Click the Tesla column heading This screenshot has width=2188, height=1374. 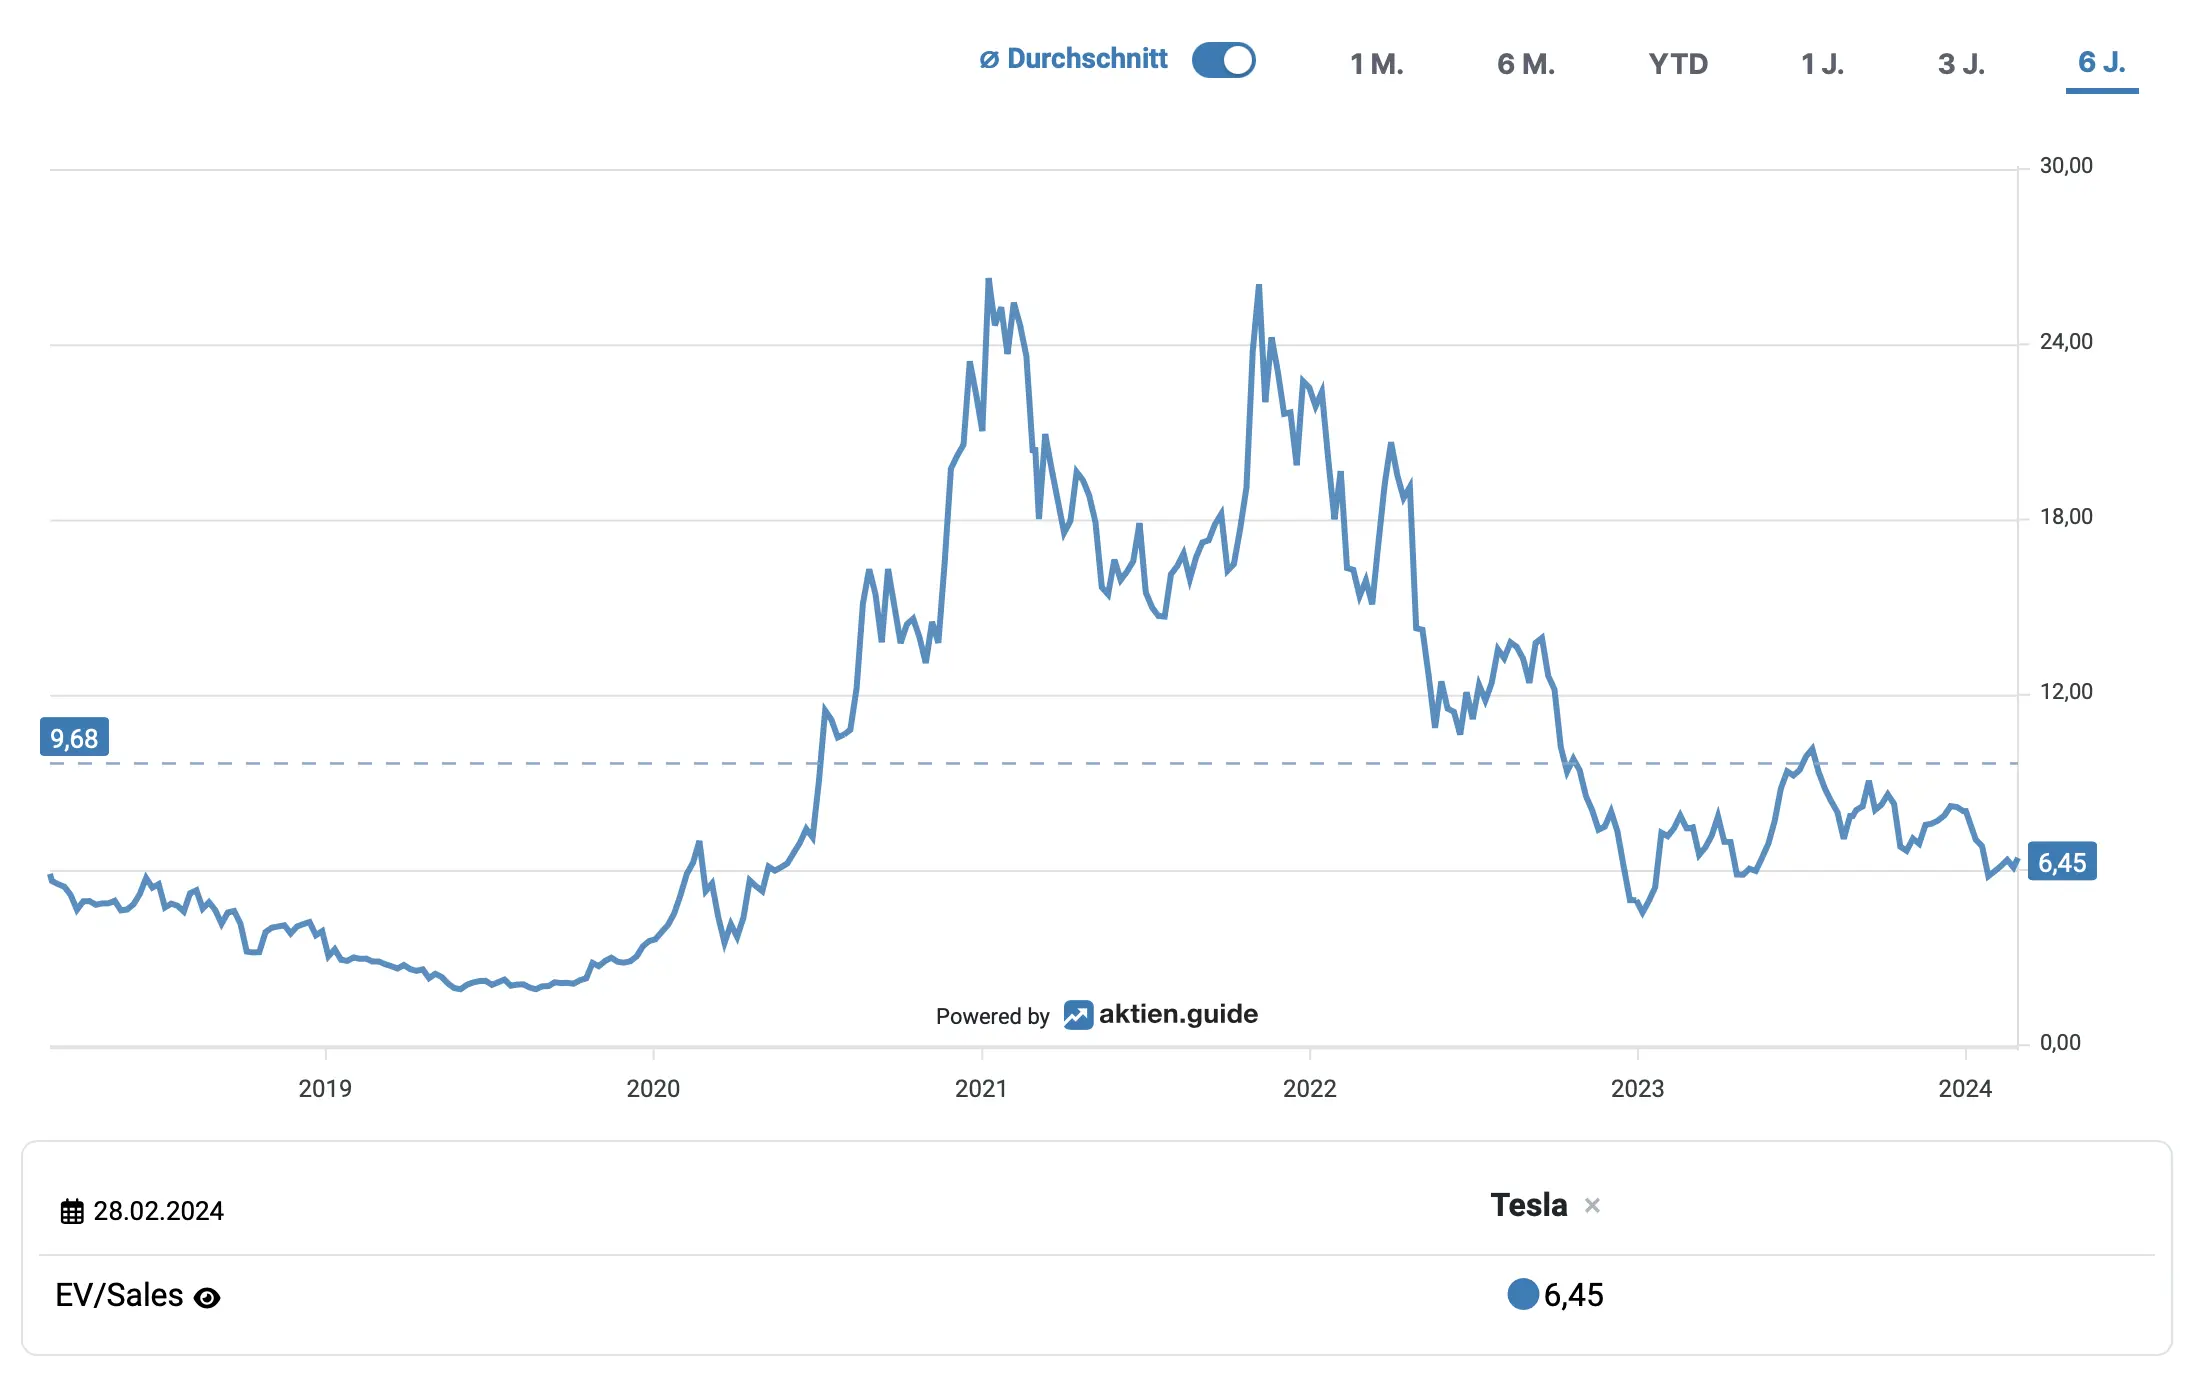(1528, 1205)
